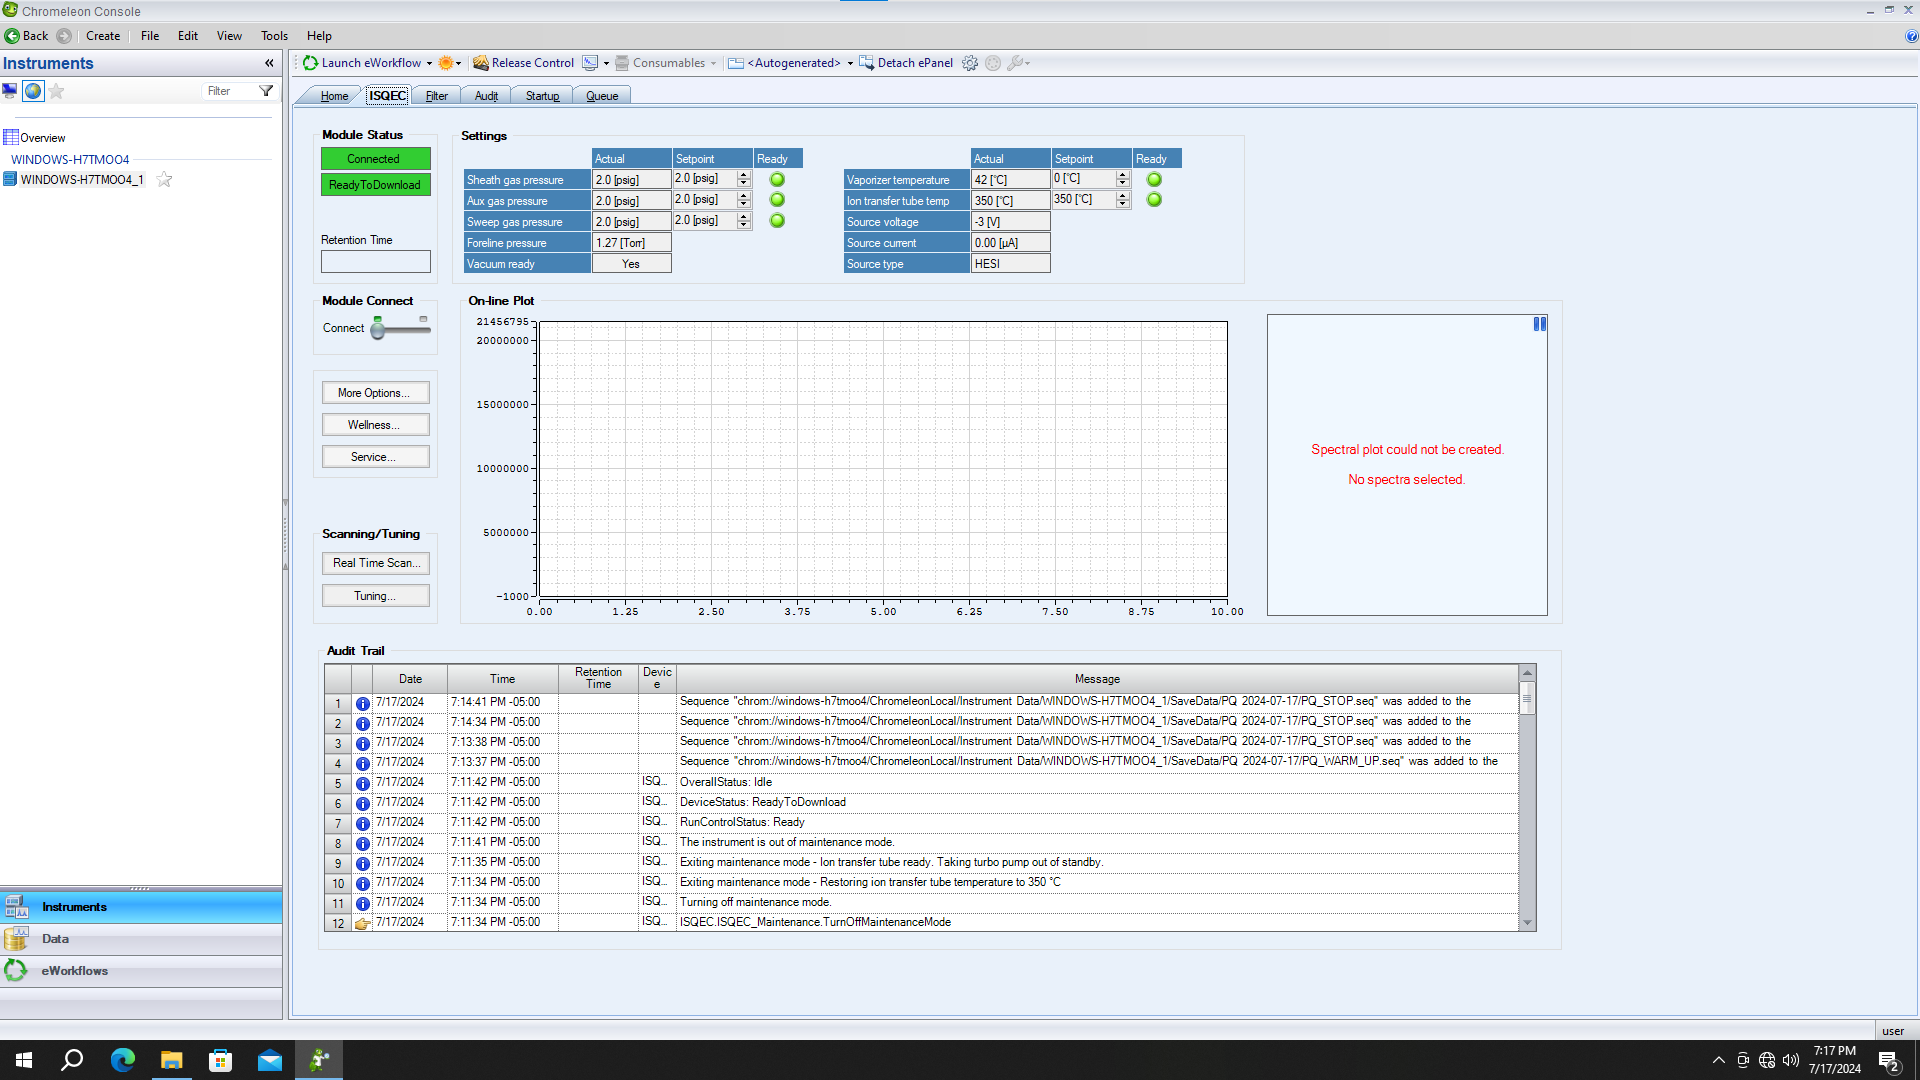Image resolution: width=1920 pixels, height=1080 pixels.
Task: Increase the Sheath gas pressure setpoint
Action: (743, 175)
